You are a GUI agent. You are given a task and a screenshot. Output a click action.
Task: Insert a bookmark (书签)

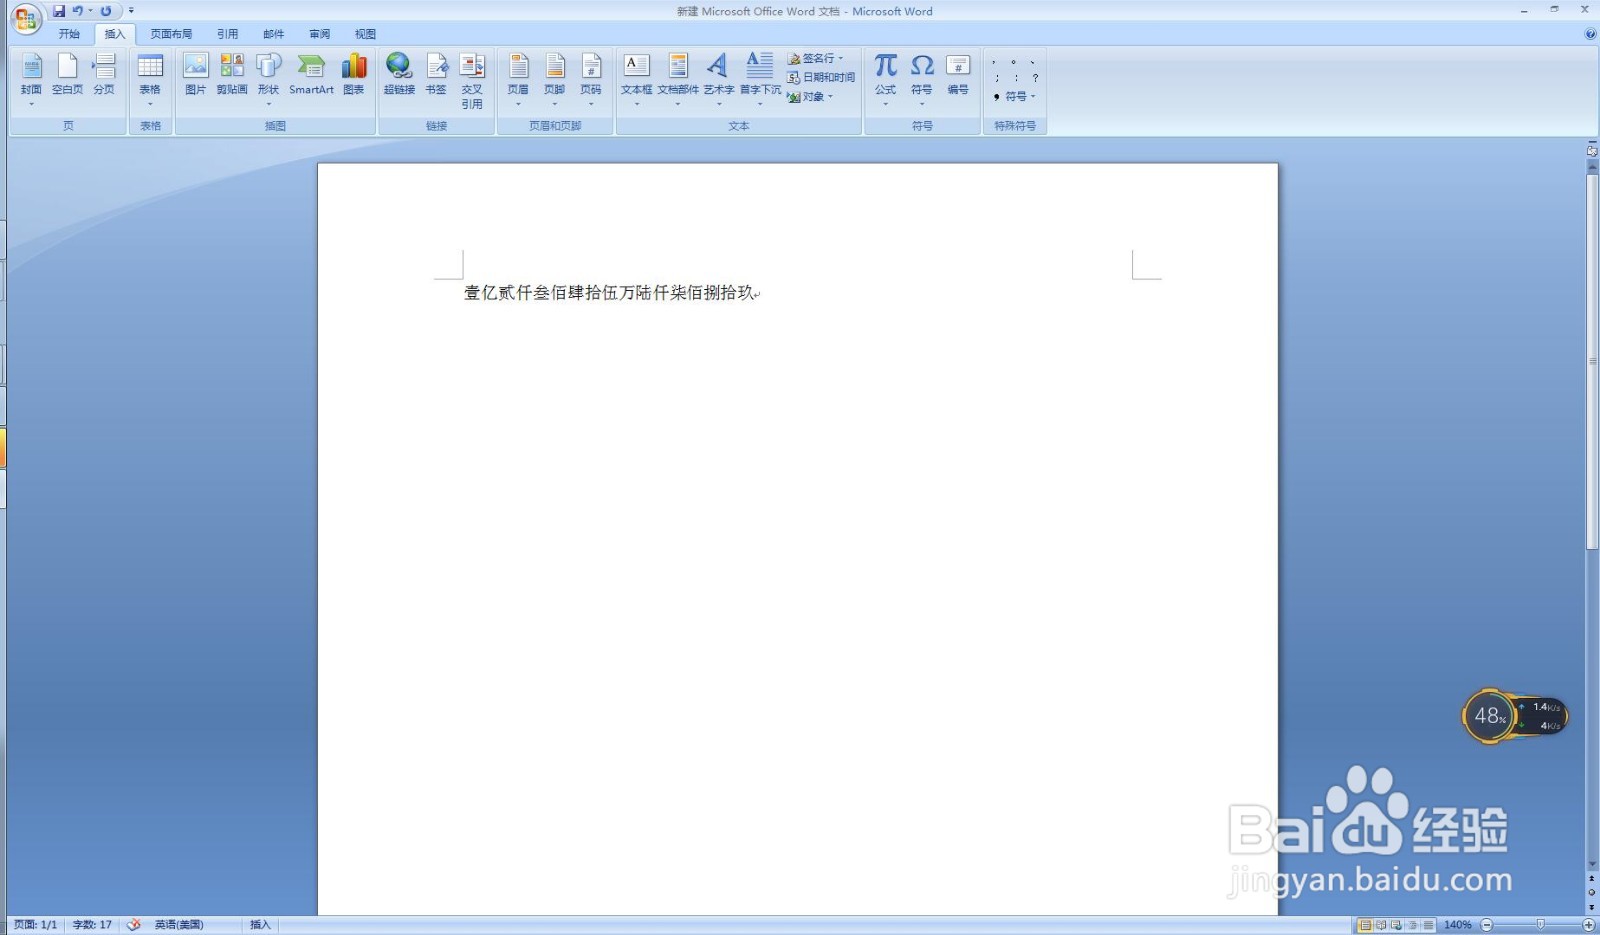coord(436,74)
